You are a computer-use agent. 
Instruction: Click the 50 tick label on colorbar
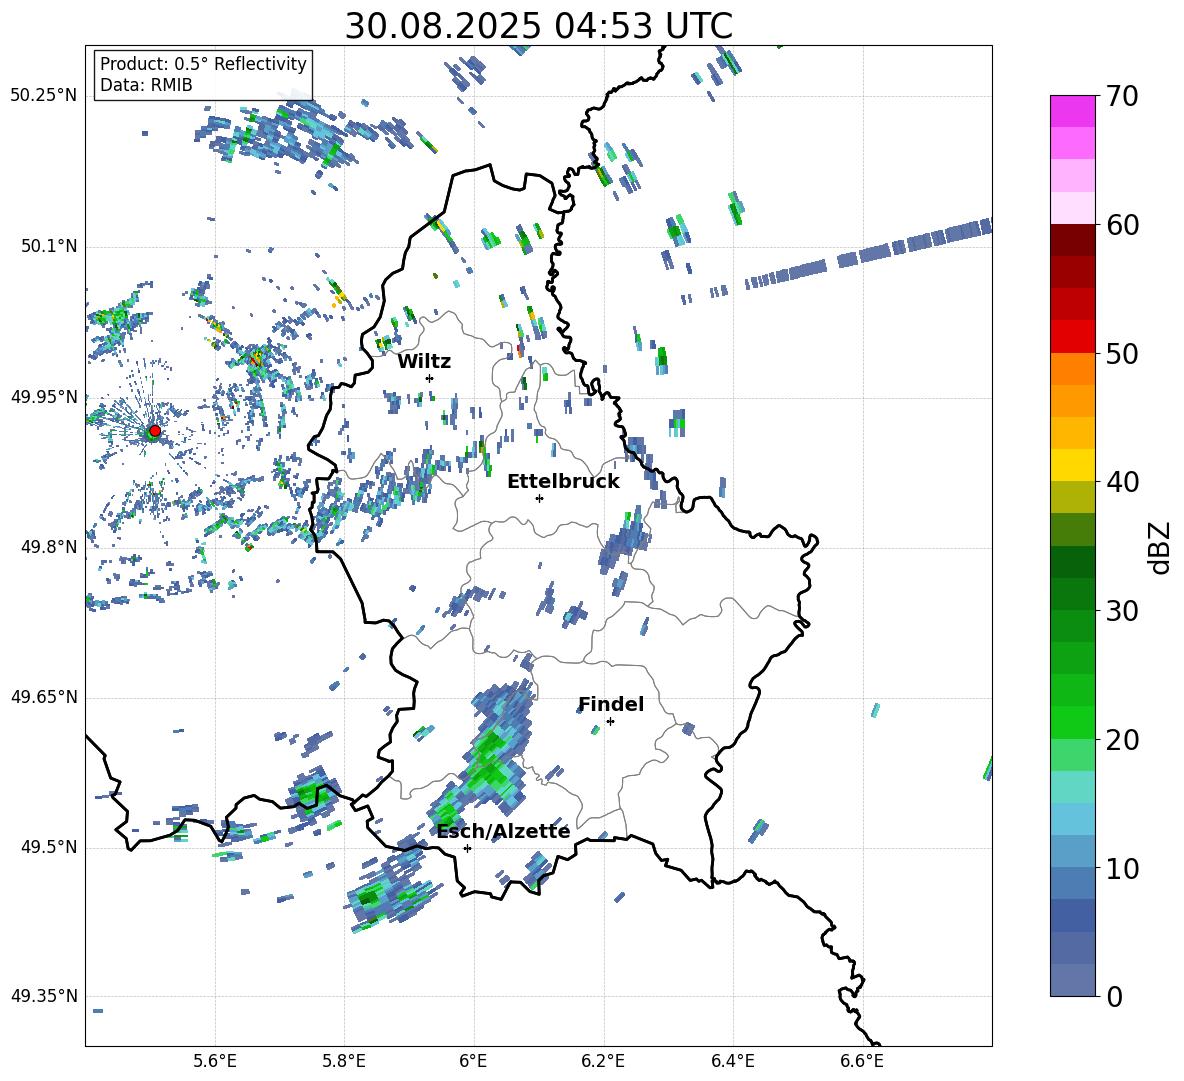(x=1121, y=353)
